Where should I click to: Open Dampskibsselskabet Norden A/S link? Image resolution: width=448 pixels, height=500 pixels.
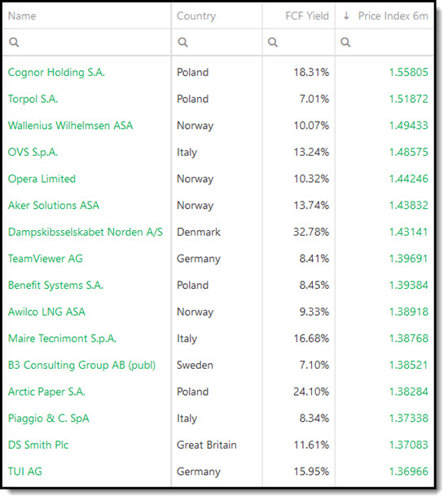pos(85,232)
